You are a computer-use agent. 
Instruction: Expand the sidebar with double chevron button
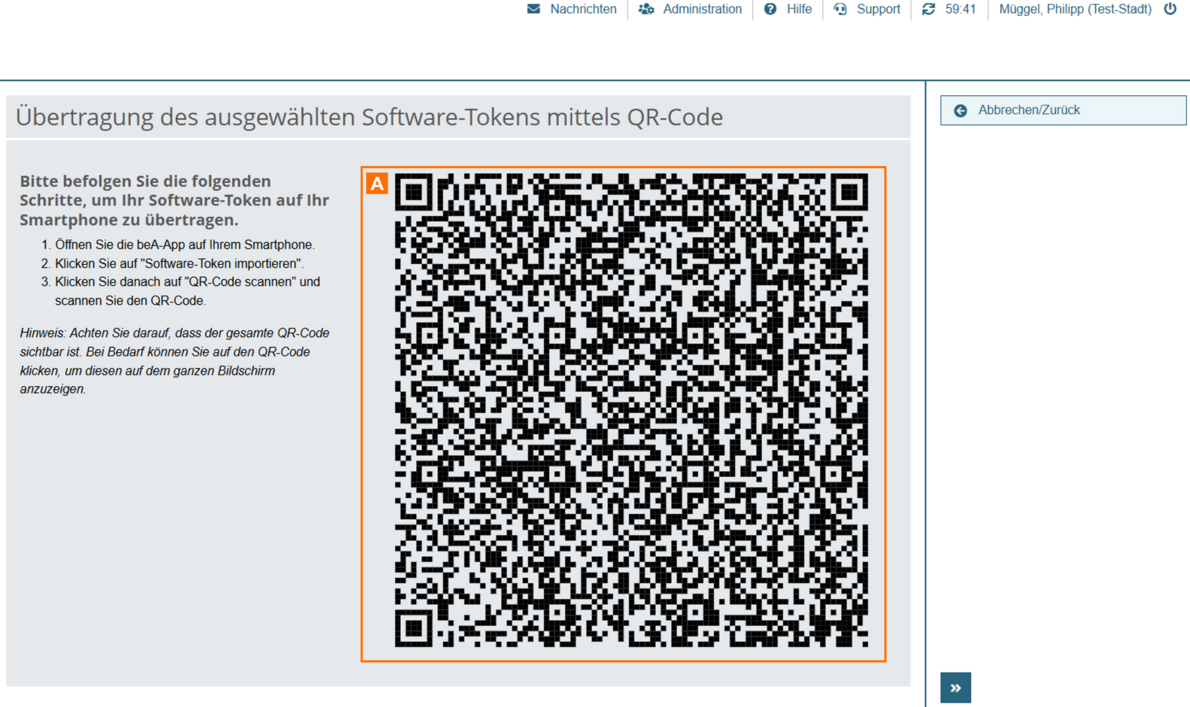pyautogui.click(x=955, y=688)
